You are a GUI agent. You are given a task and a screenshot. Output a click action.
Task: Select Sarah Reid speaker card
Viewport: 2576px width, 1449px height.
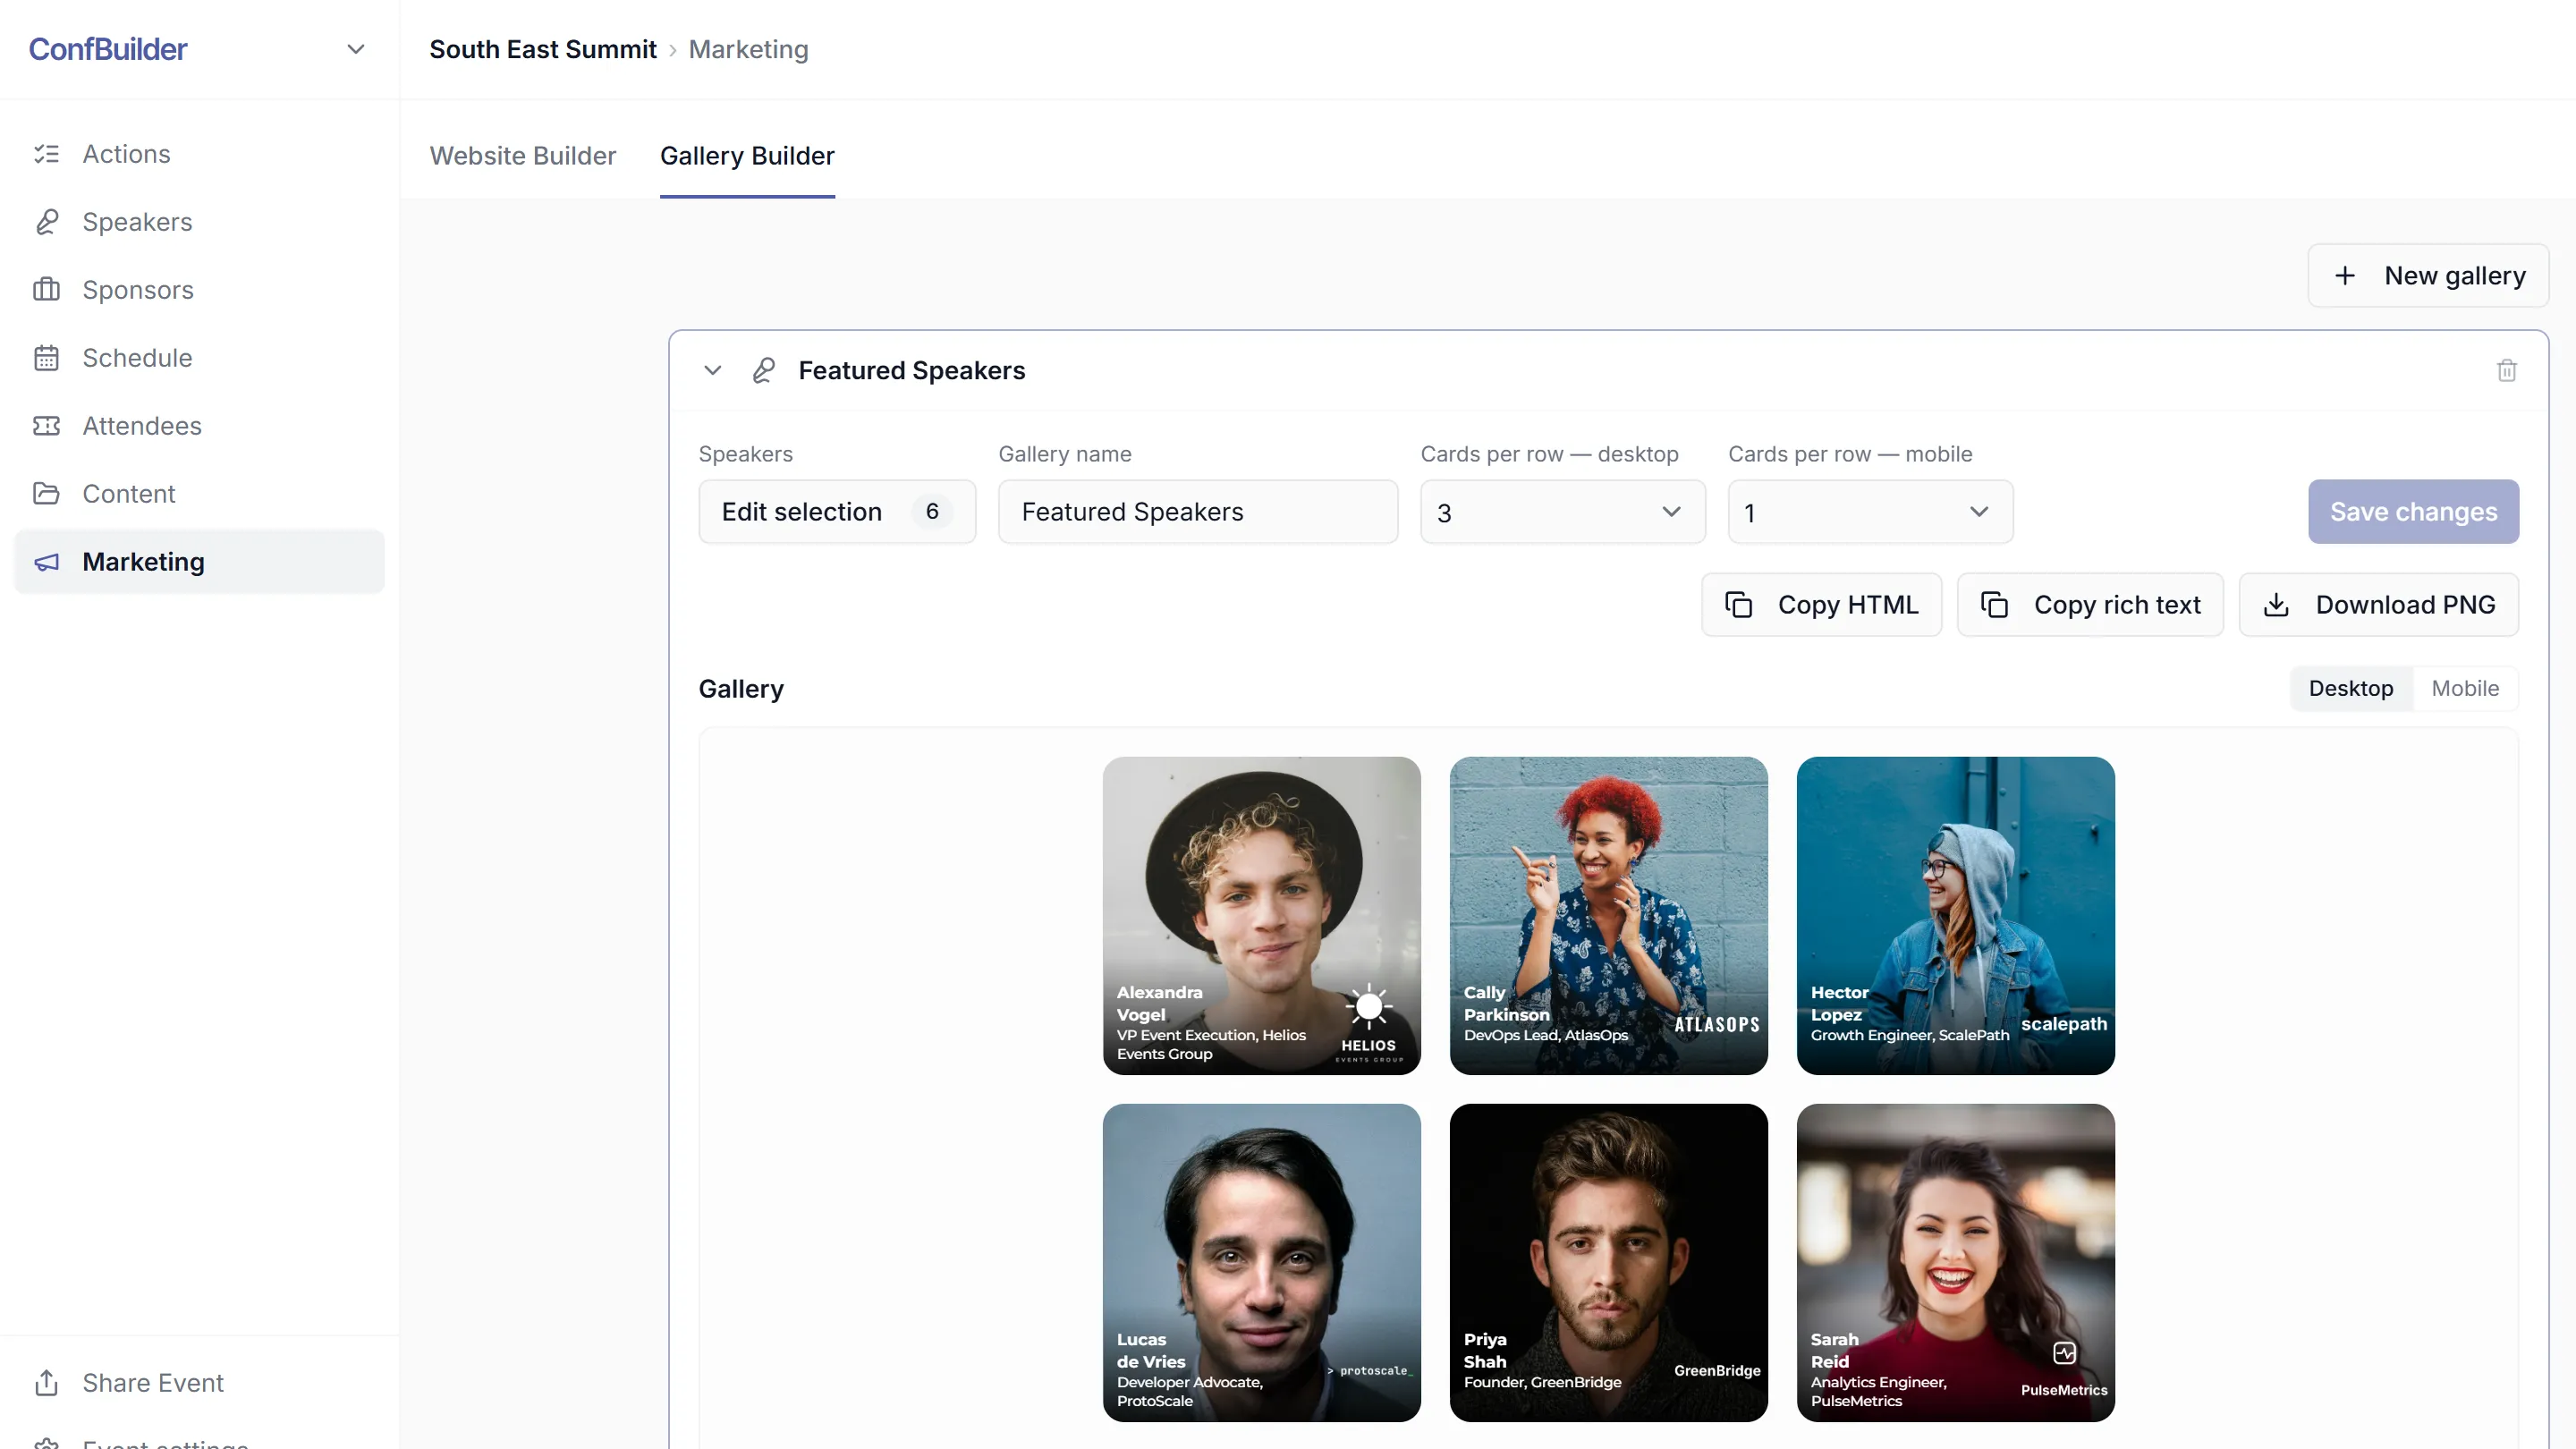click(x=1955, y=1263)
